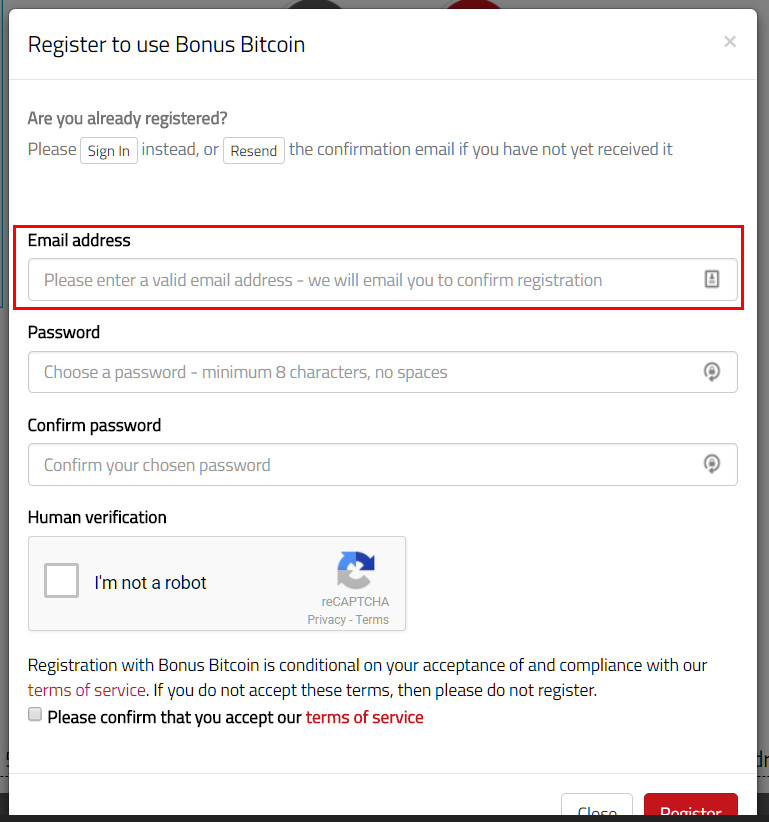
Task: Click the key icon in Confirm password field
Action: coord(711,464)
